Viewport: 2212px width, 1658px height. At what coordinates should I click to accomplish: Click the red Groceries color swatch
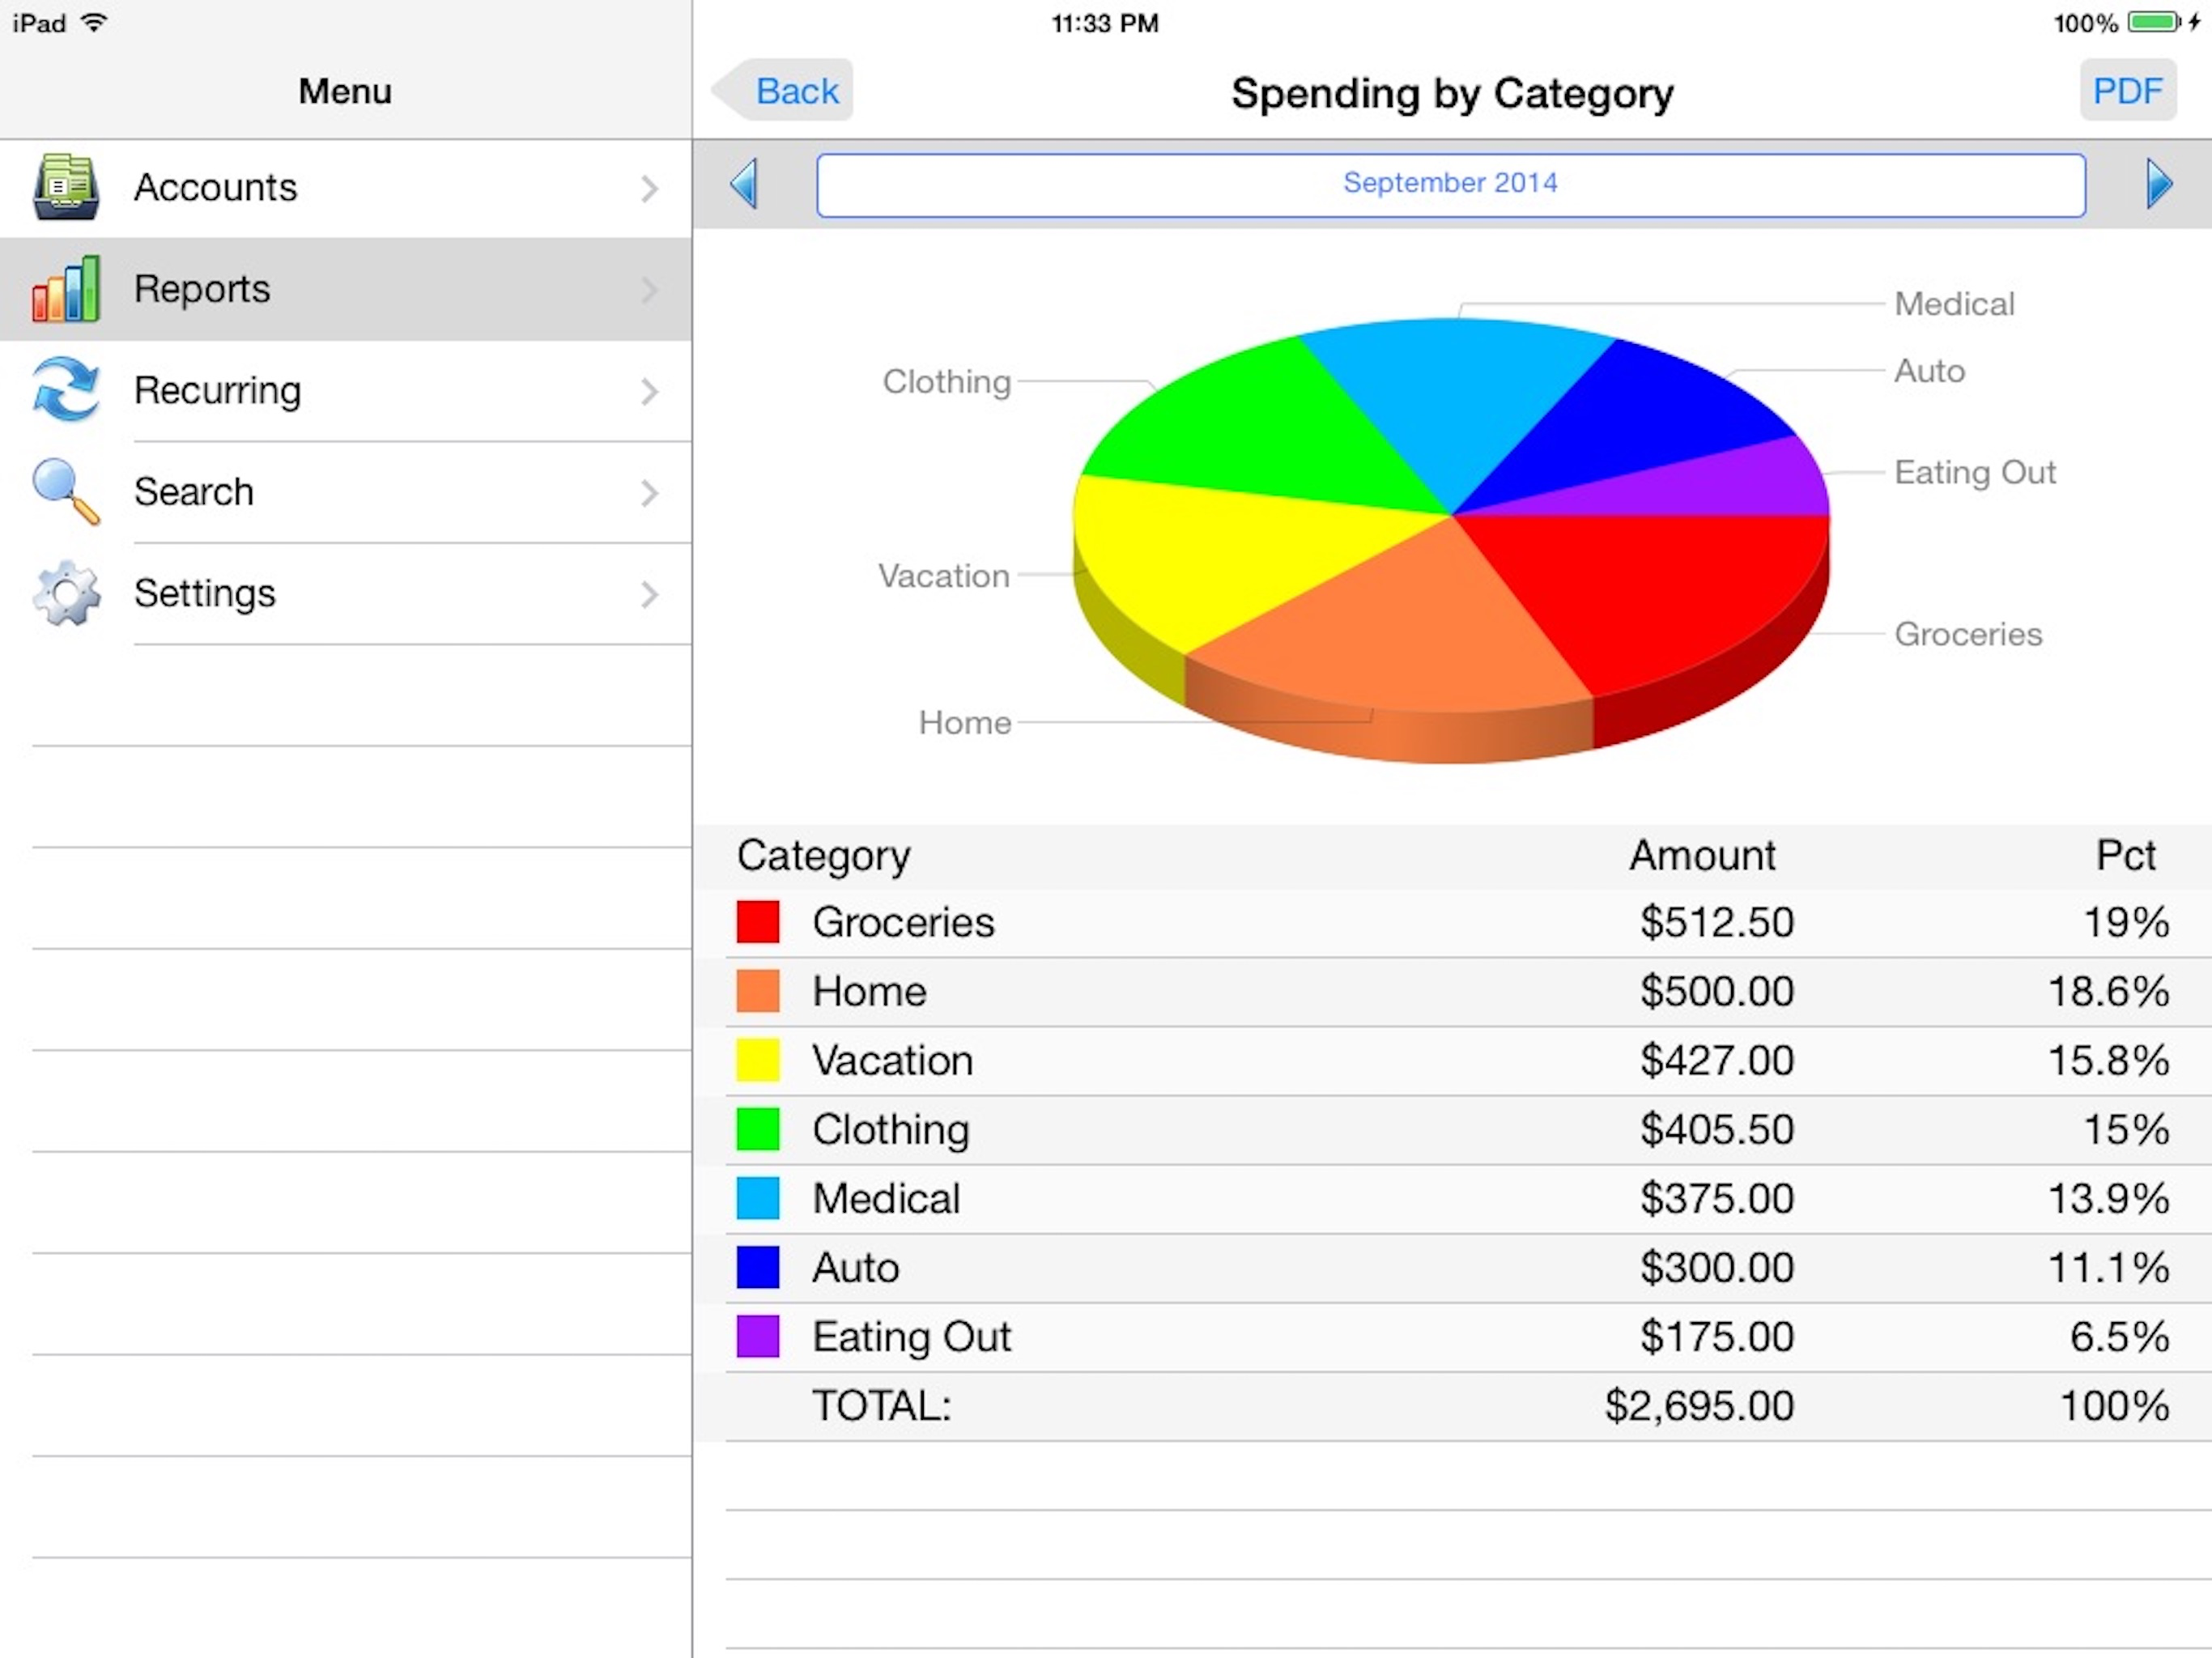pos(757,922)
